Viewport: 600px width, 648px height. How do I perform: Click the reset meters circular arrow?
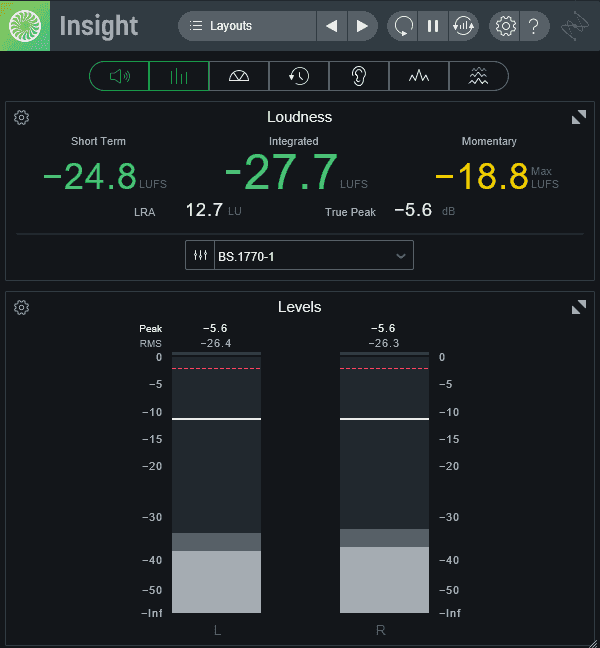pos(402,26)
